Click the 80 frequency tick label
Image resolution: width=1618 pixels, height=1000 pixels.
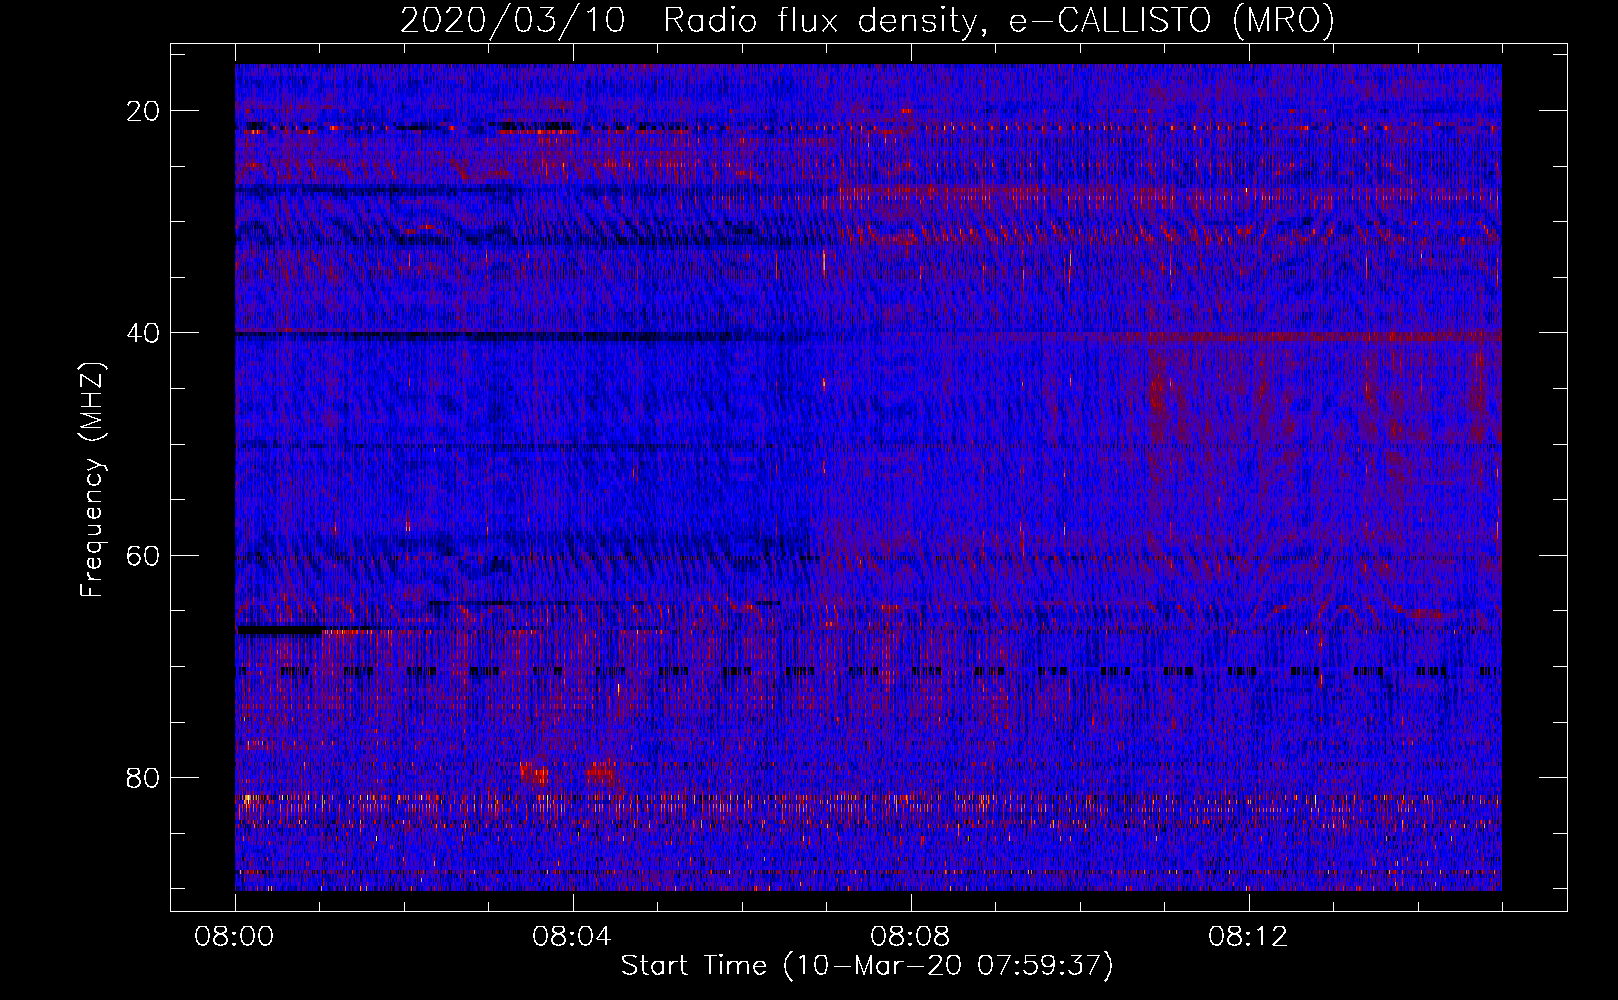click(144, 777)
